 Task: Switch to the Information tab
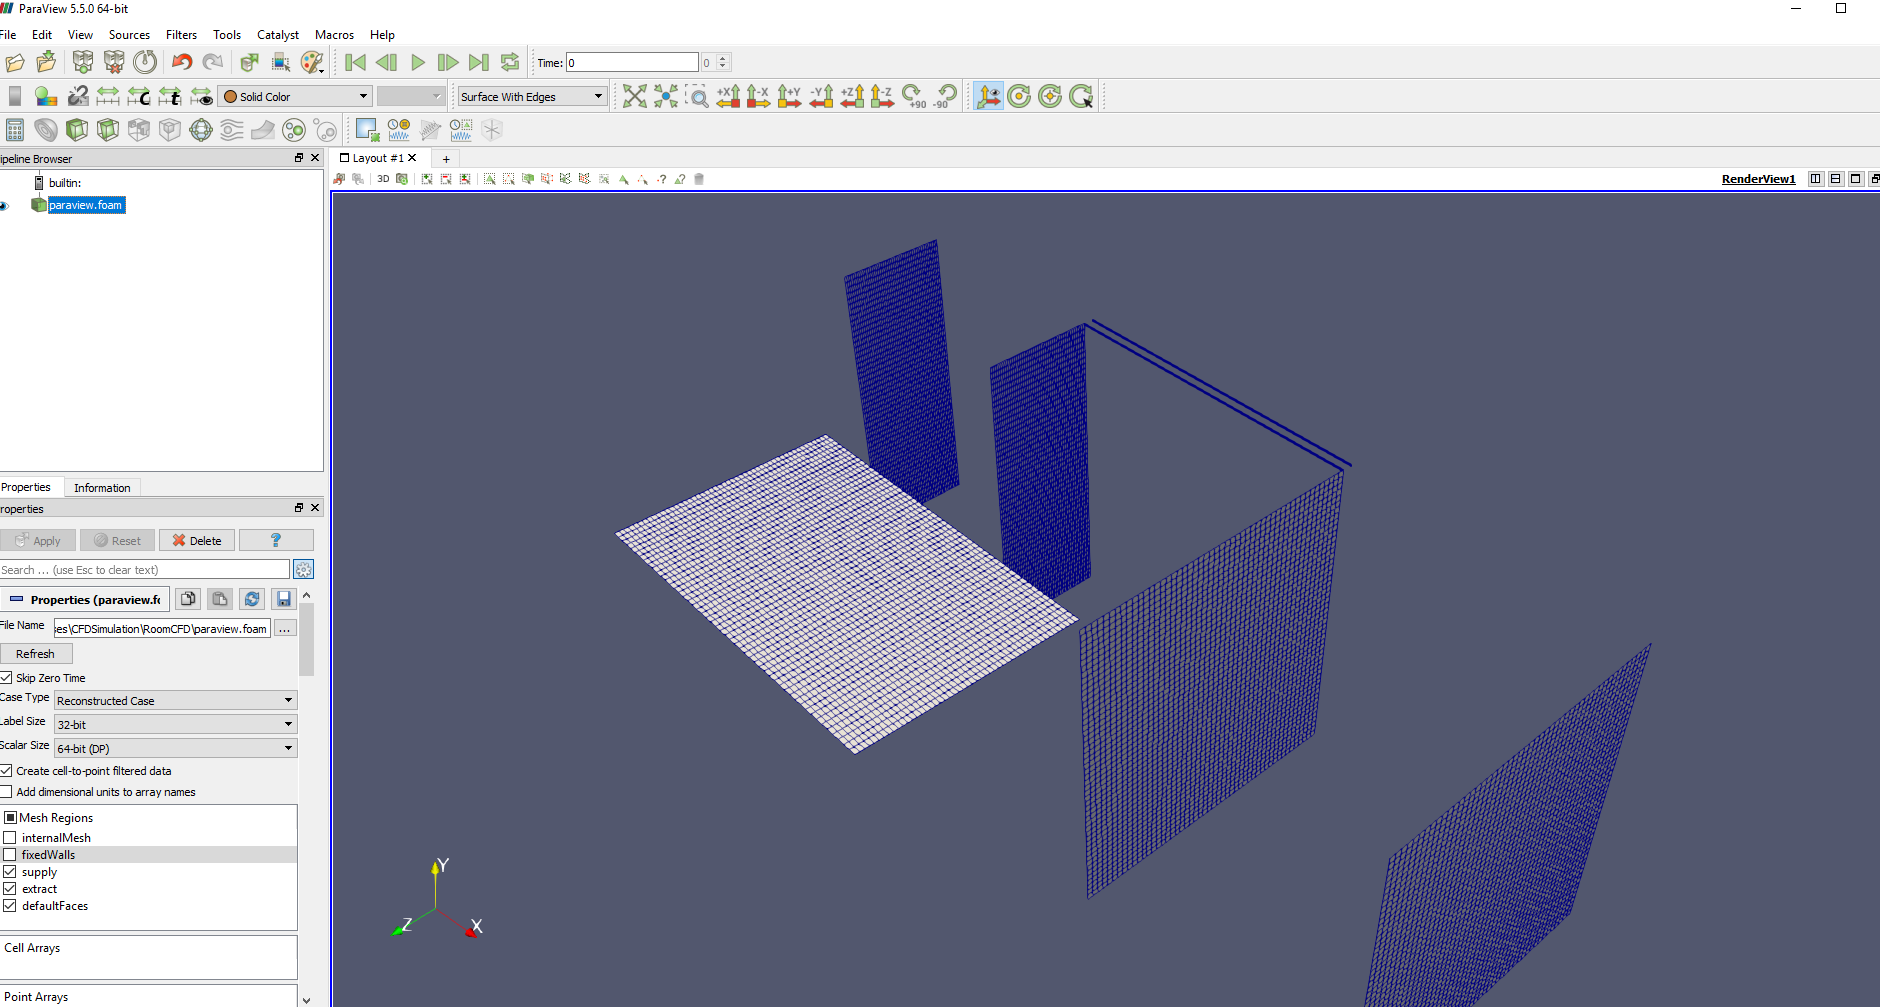[102, 488]
